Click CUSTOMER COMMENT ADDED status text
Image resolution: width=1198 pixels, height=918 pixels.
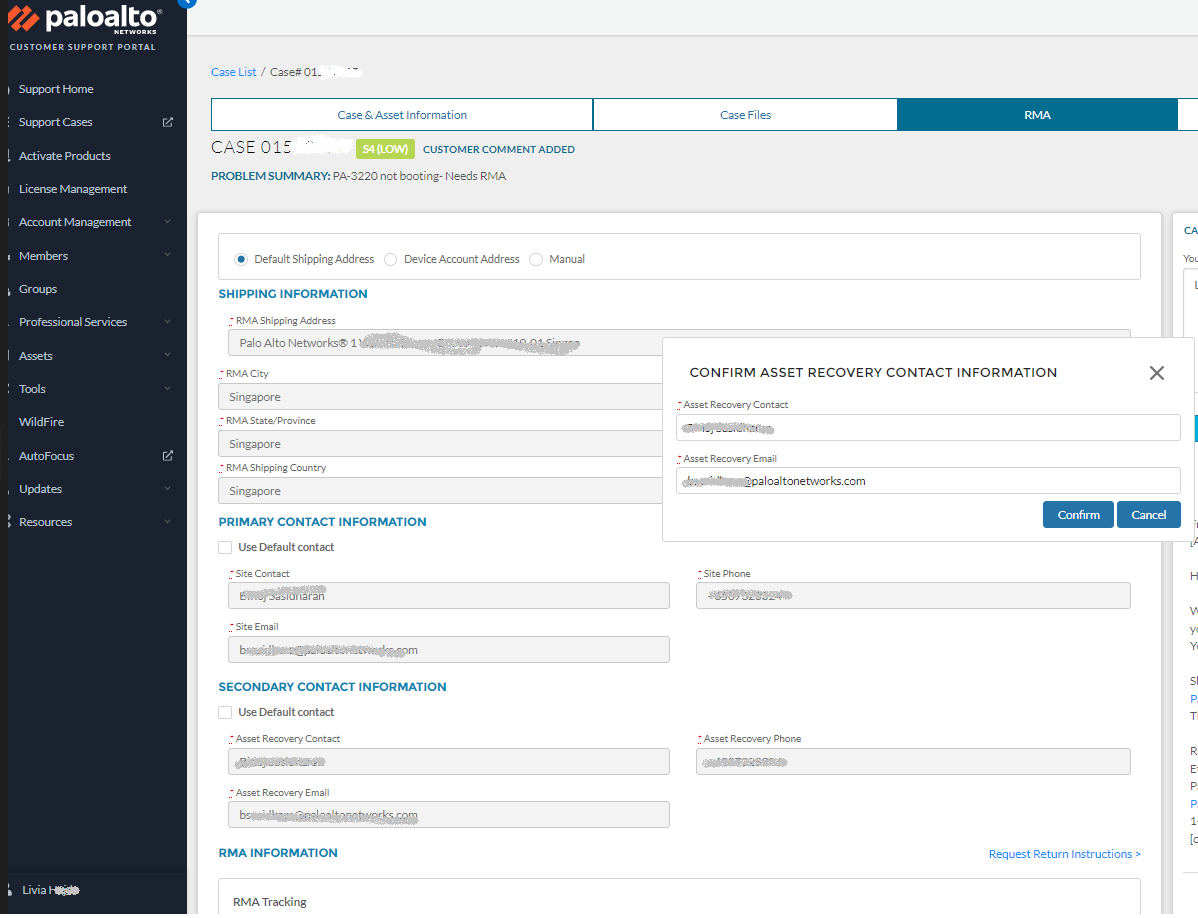pyautogui.click(x=499, y=150)
